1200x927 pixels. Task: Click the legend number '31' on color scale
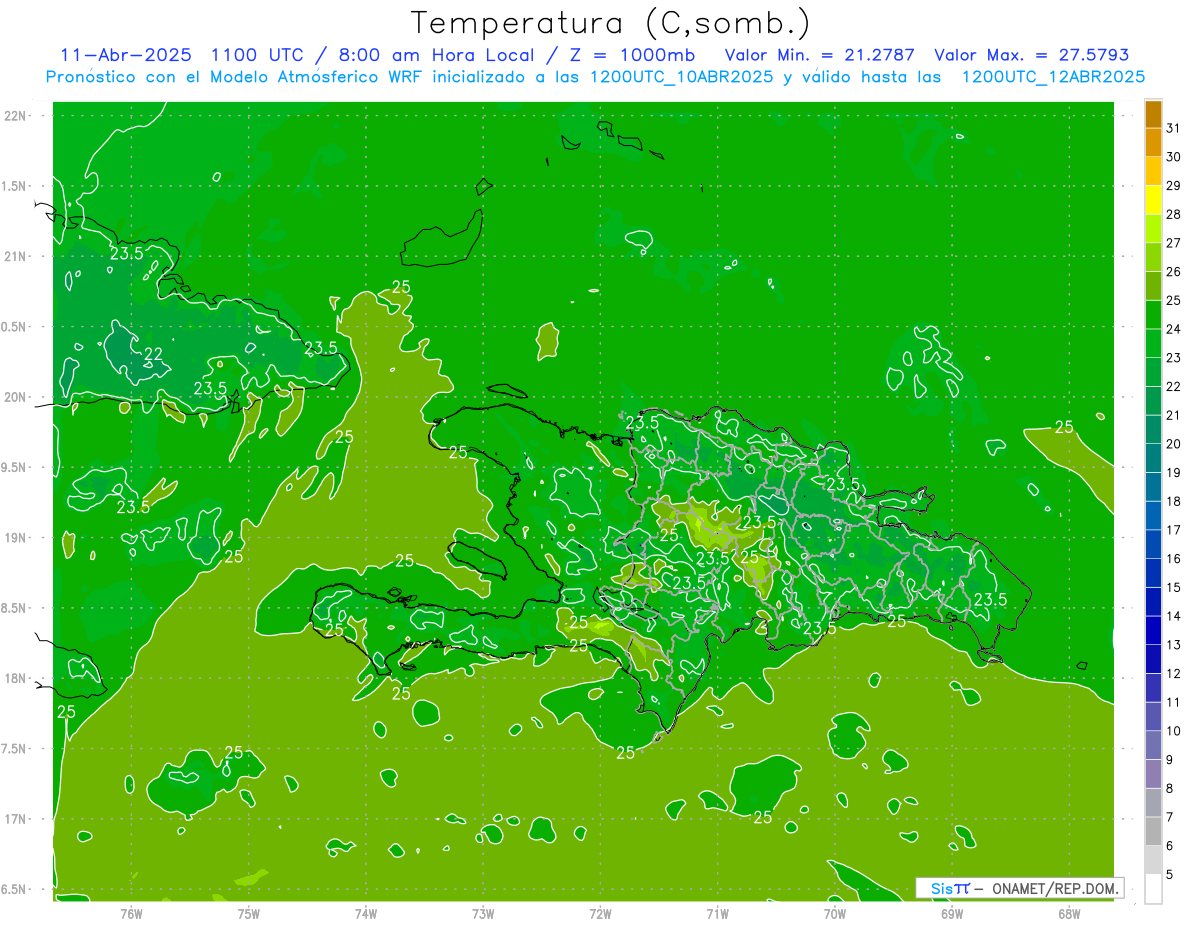(x=1173, y=128)
